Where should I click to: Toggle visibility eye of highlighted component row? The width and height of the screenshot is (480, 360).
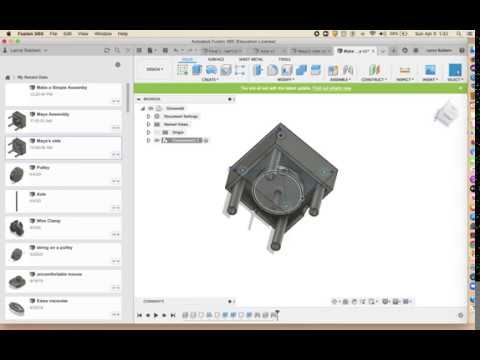tap(157, 140)
